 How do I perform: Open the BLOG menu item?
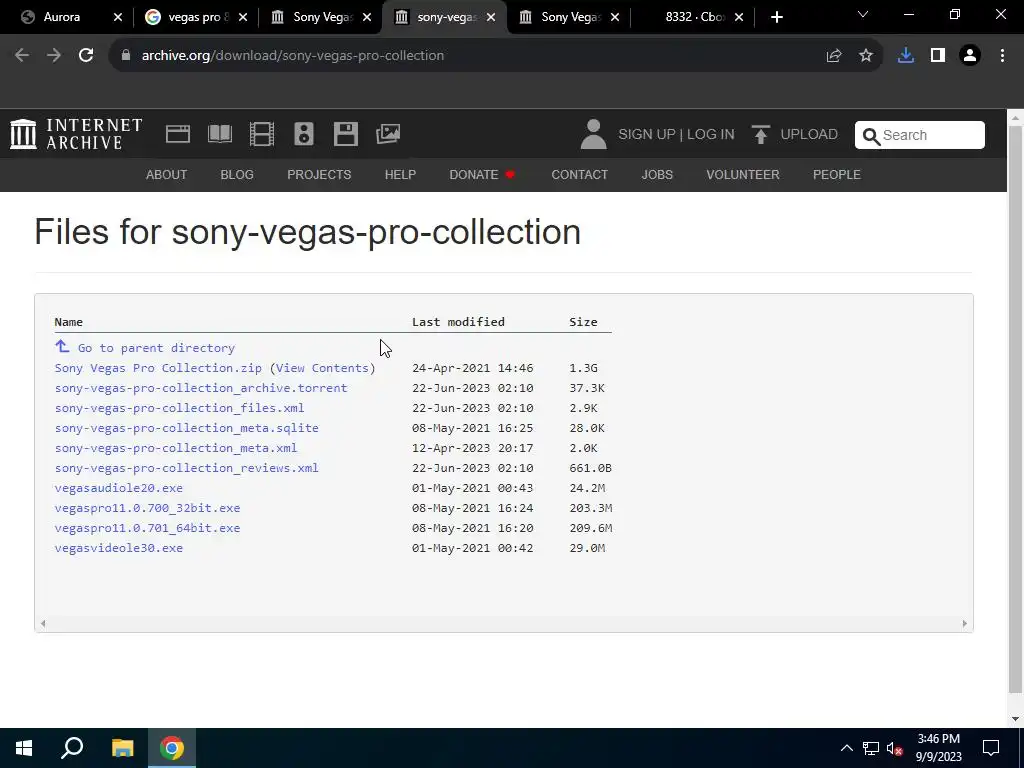[237, 175]
